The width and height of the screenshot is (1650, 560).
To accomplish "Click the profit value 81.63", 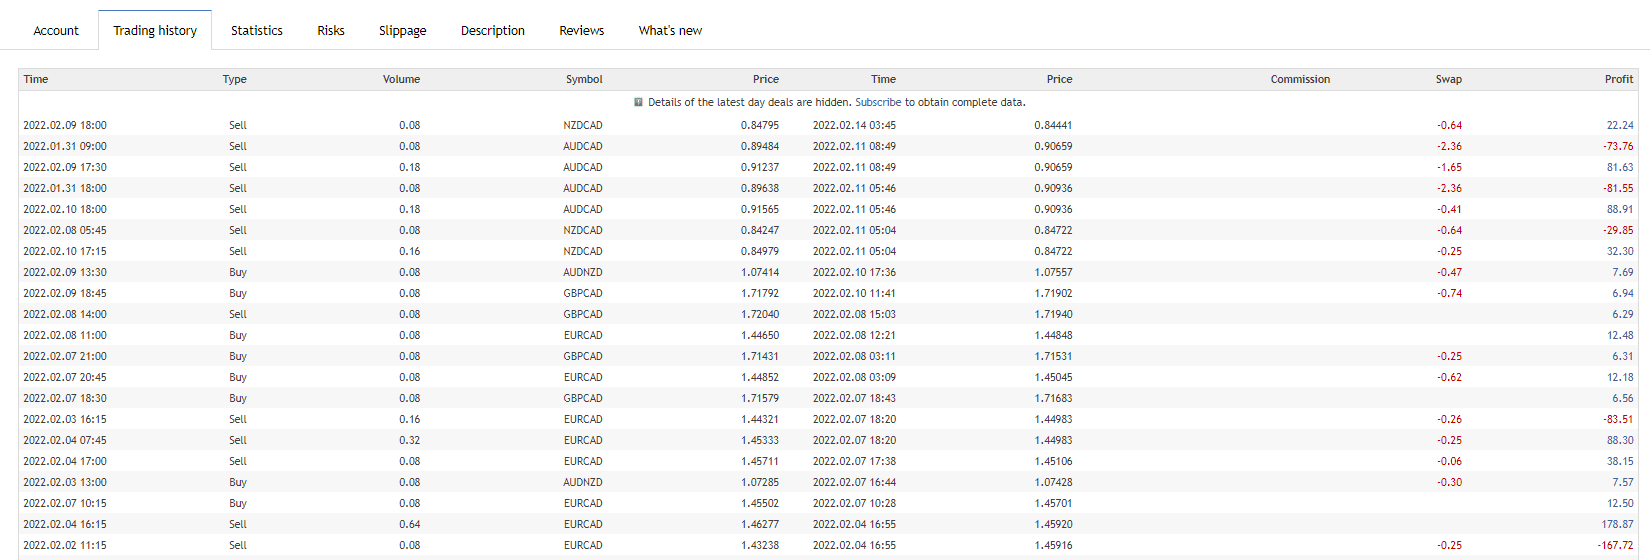I will coord(1620,167).
